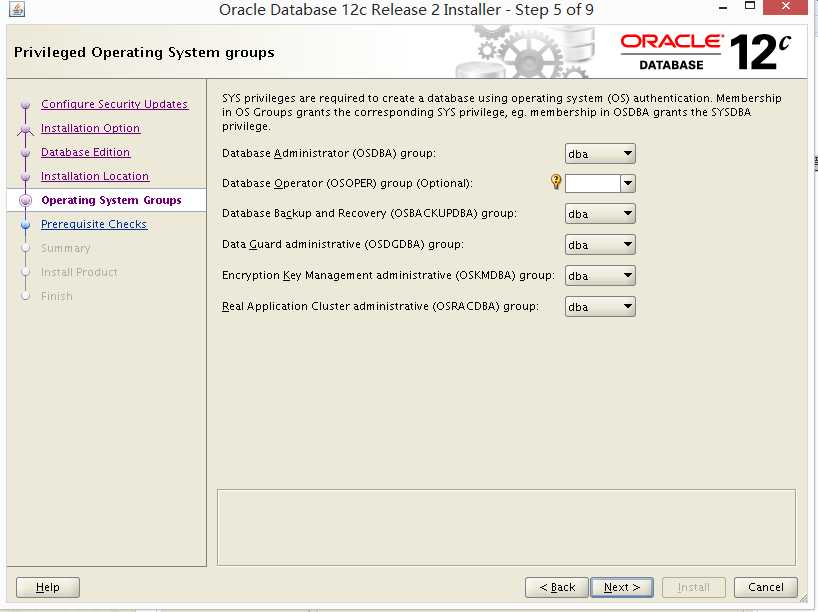Maximize the installer window
818x612 pixels.
(x=750, y=6)
